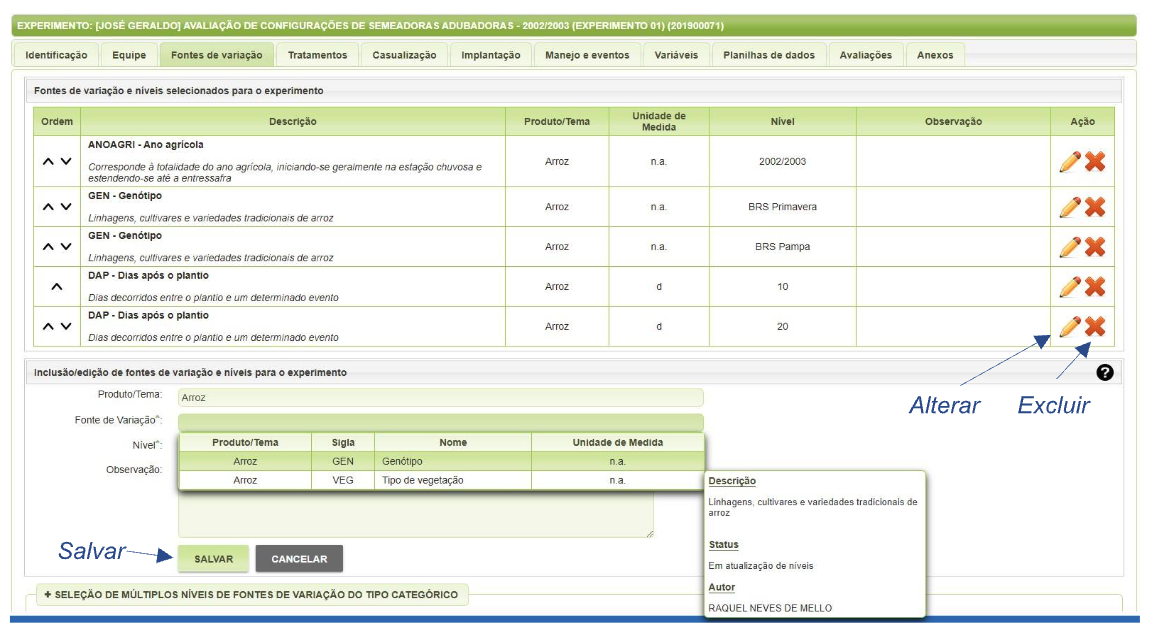This screenshot has height=637, width=1153.
Task: Move the BRS Pampa row up
Action: click(x=48, y=246)
